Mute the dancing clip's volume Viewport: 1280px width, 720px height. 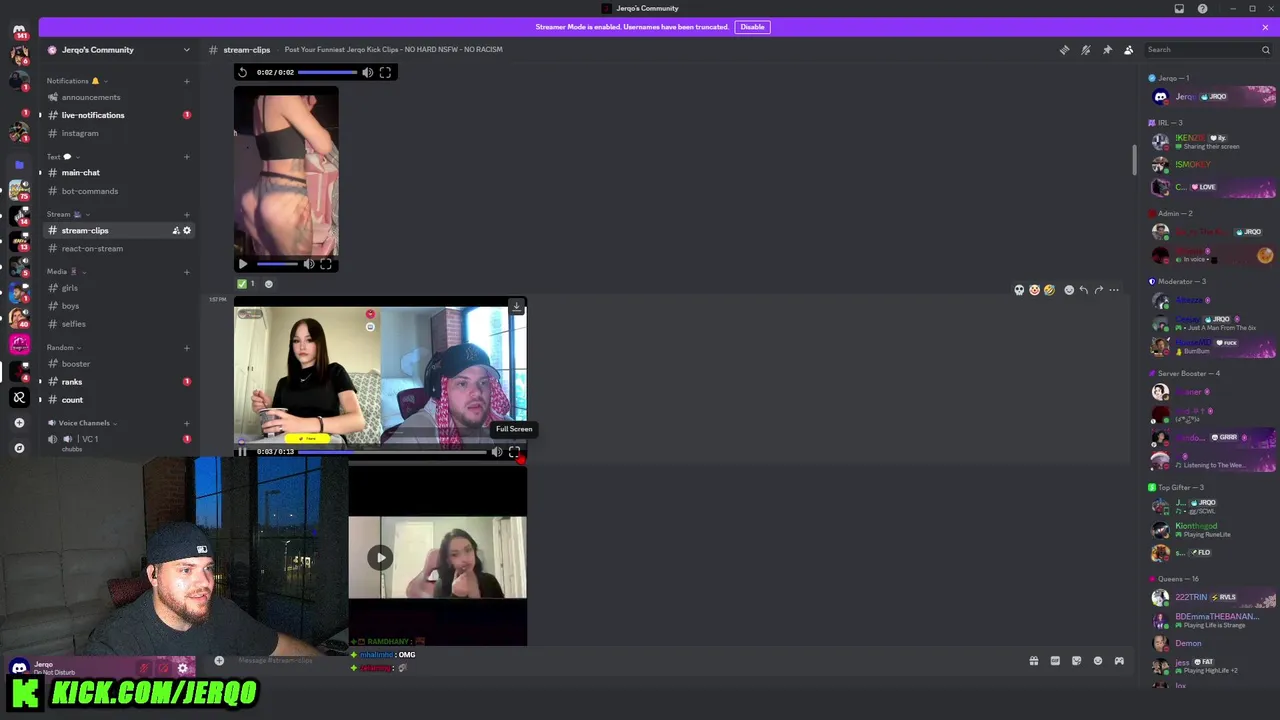point(309,264)
